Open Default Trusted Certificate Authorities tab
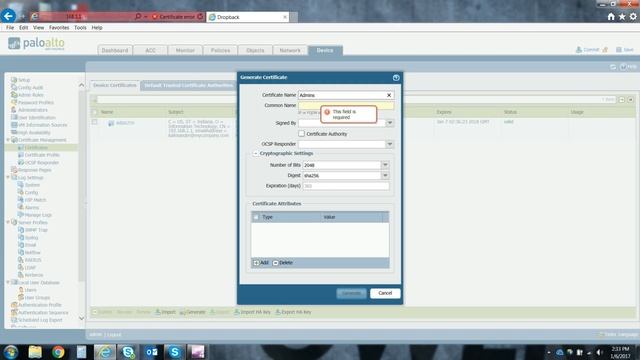The width and height of the screenshot is (640, 360). (x=189, y=86)
